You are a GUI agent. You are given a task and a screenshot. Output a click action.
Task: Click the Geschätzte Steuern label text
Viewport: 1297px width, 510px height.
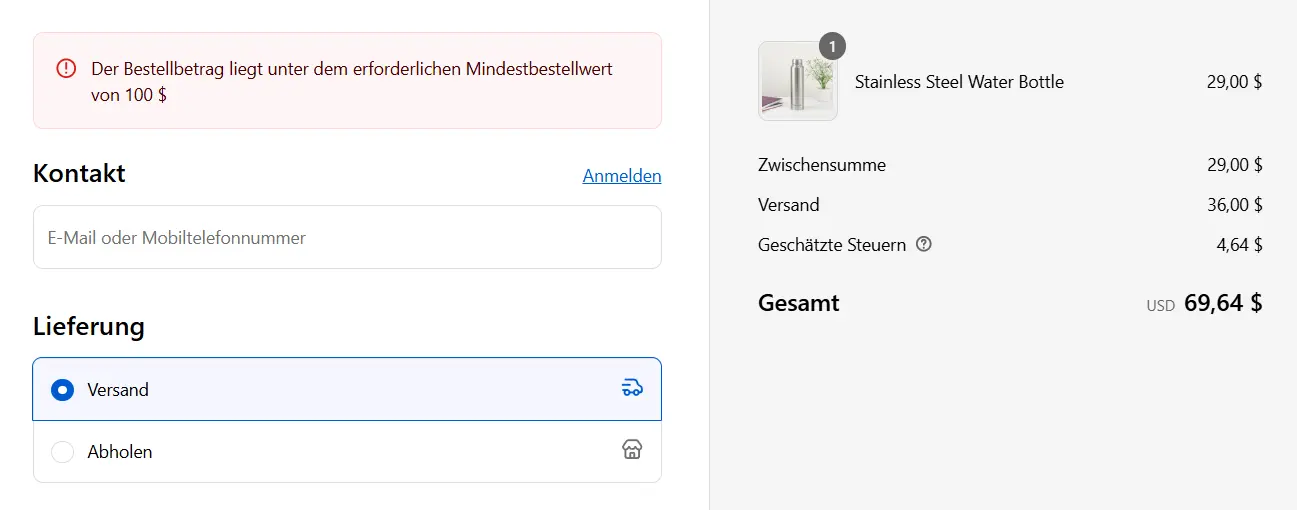click(x=832, y=245)
